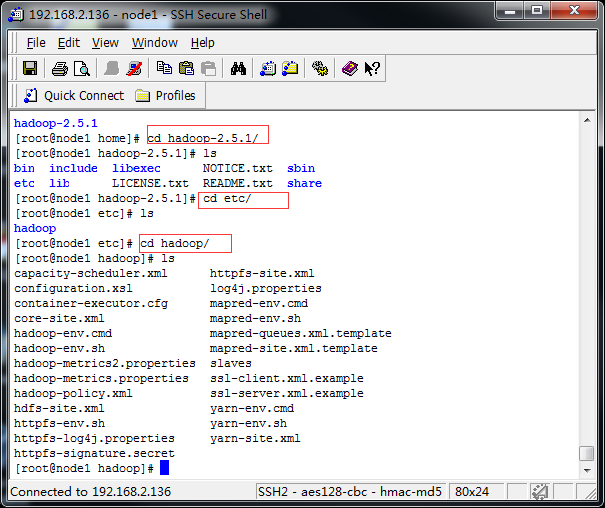605x508 pixels.
Task: Click the blue 'libexec' directory name
Action: click(x=136, y=168)
